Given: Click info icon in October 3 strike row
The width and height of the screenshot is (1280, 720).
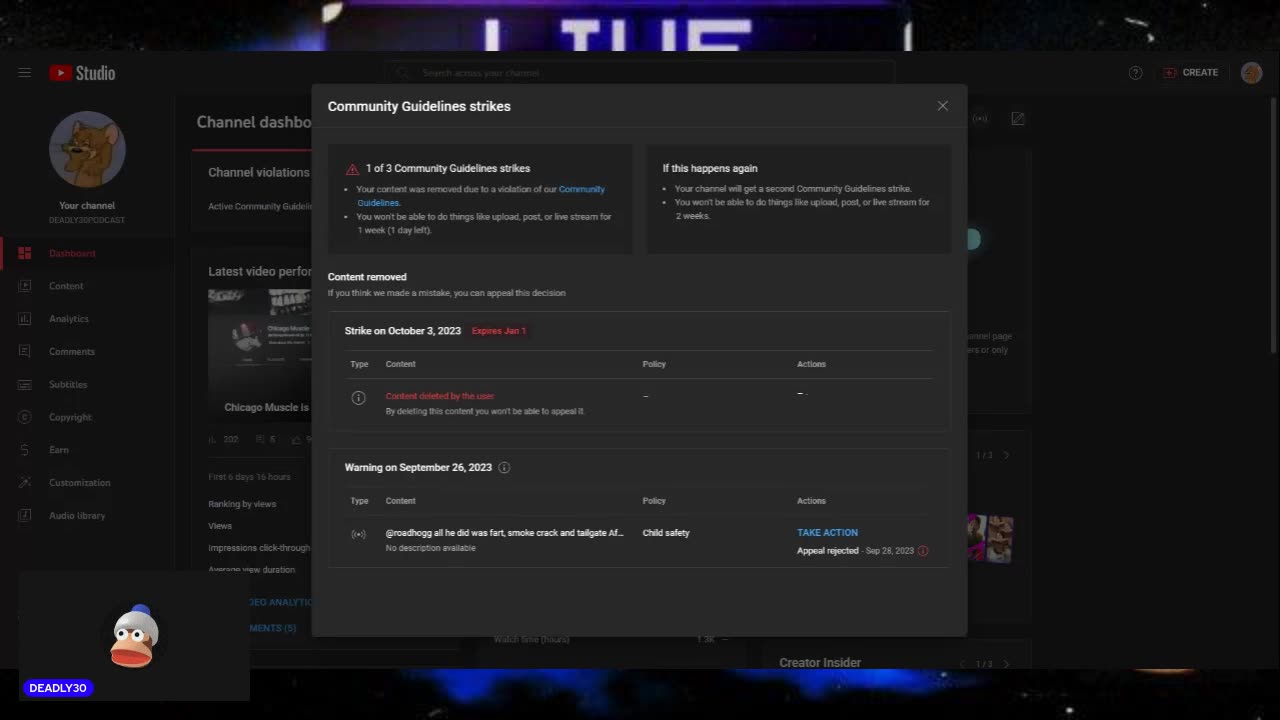Looking at the screenshot, I should [x=358, y=398].
